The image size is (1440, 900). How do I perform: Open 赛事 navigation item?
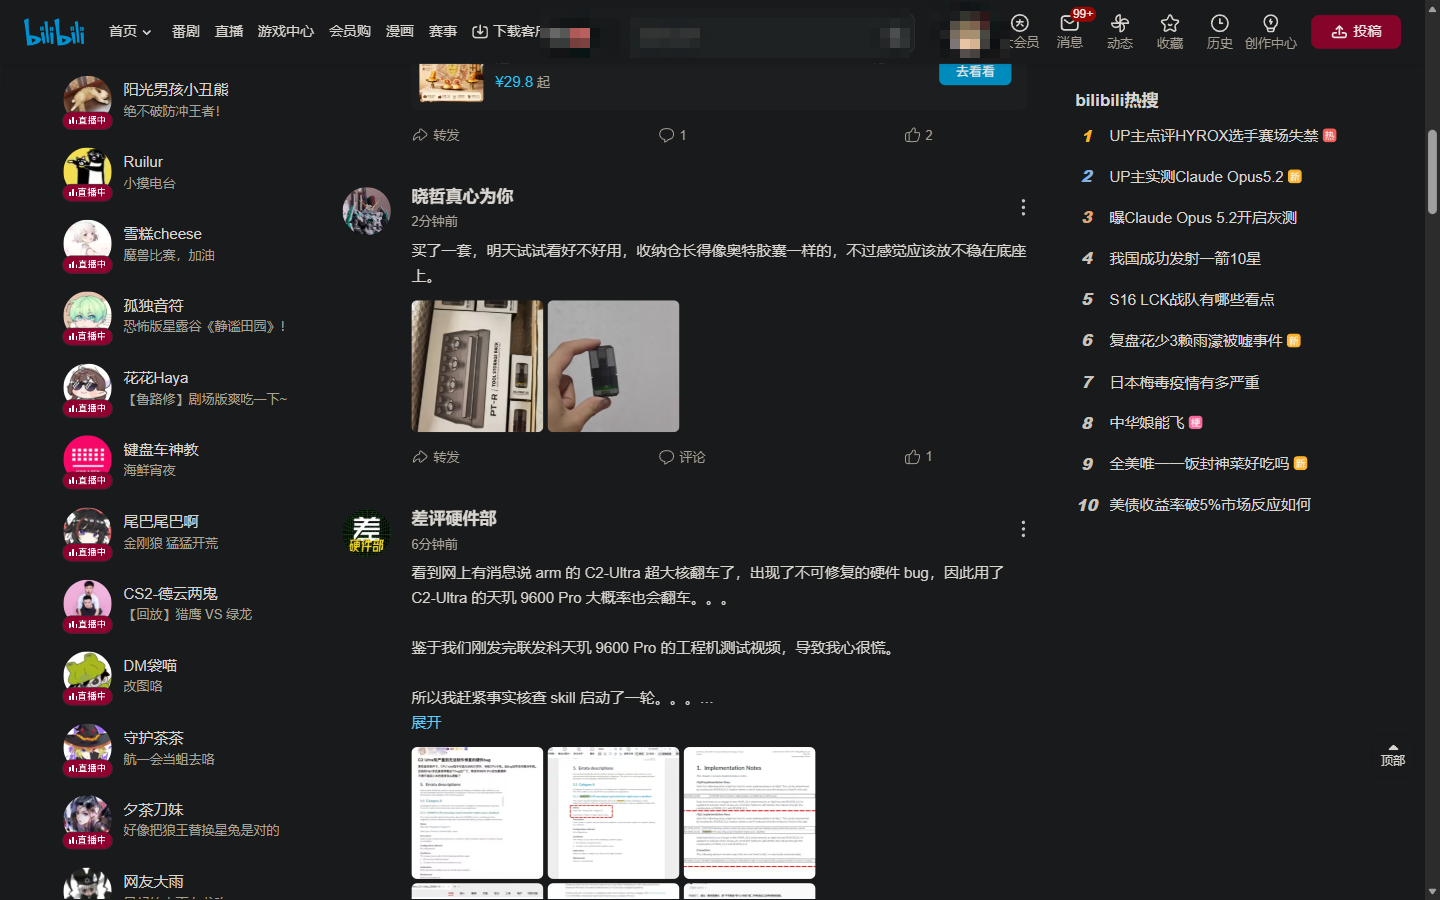pyautogui.click(x=443, y=32)
